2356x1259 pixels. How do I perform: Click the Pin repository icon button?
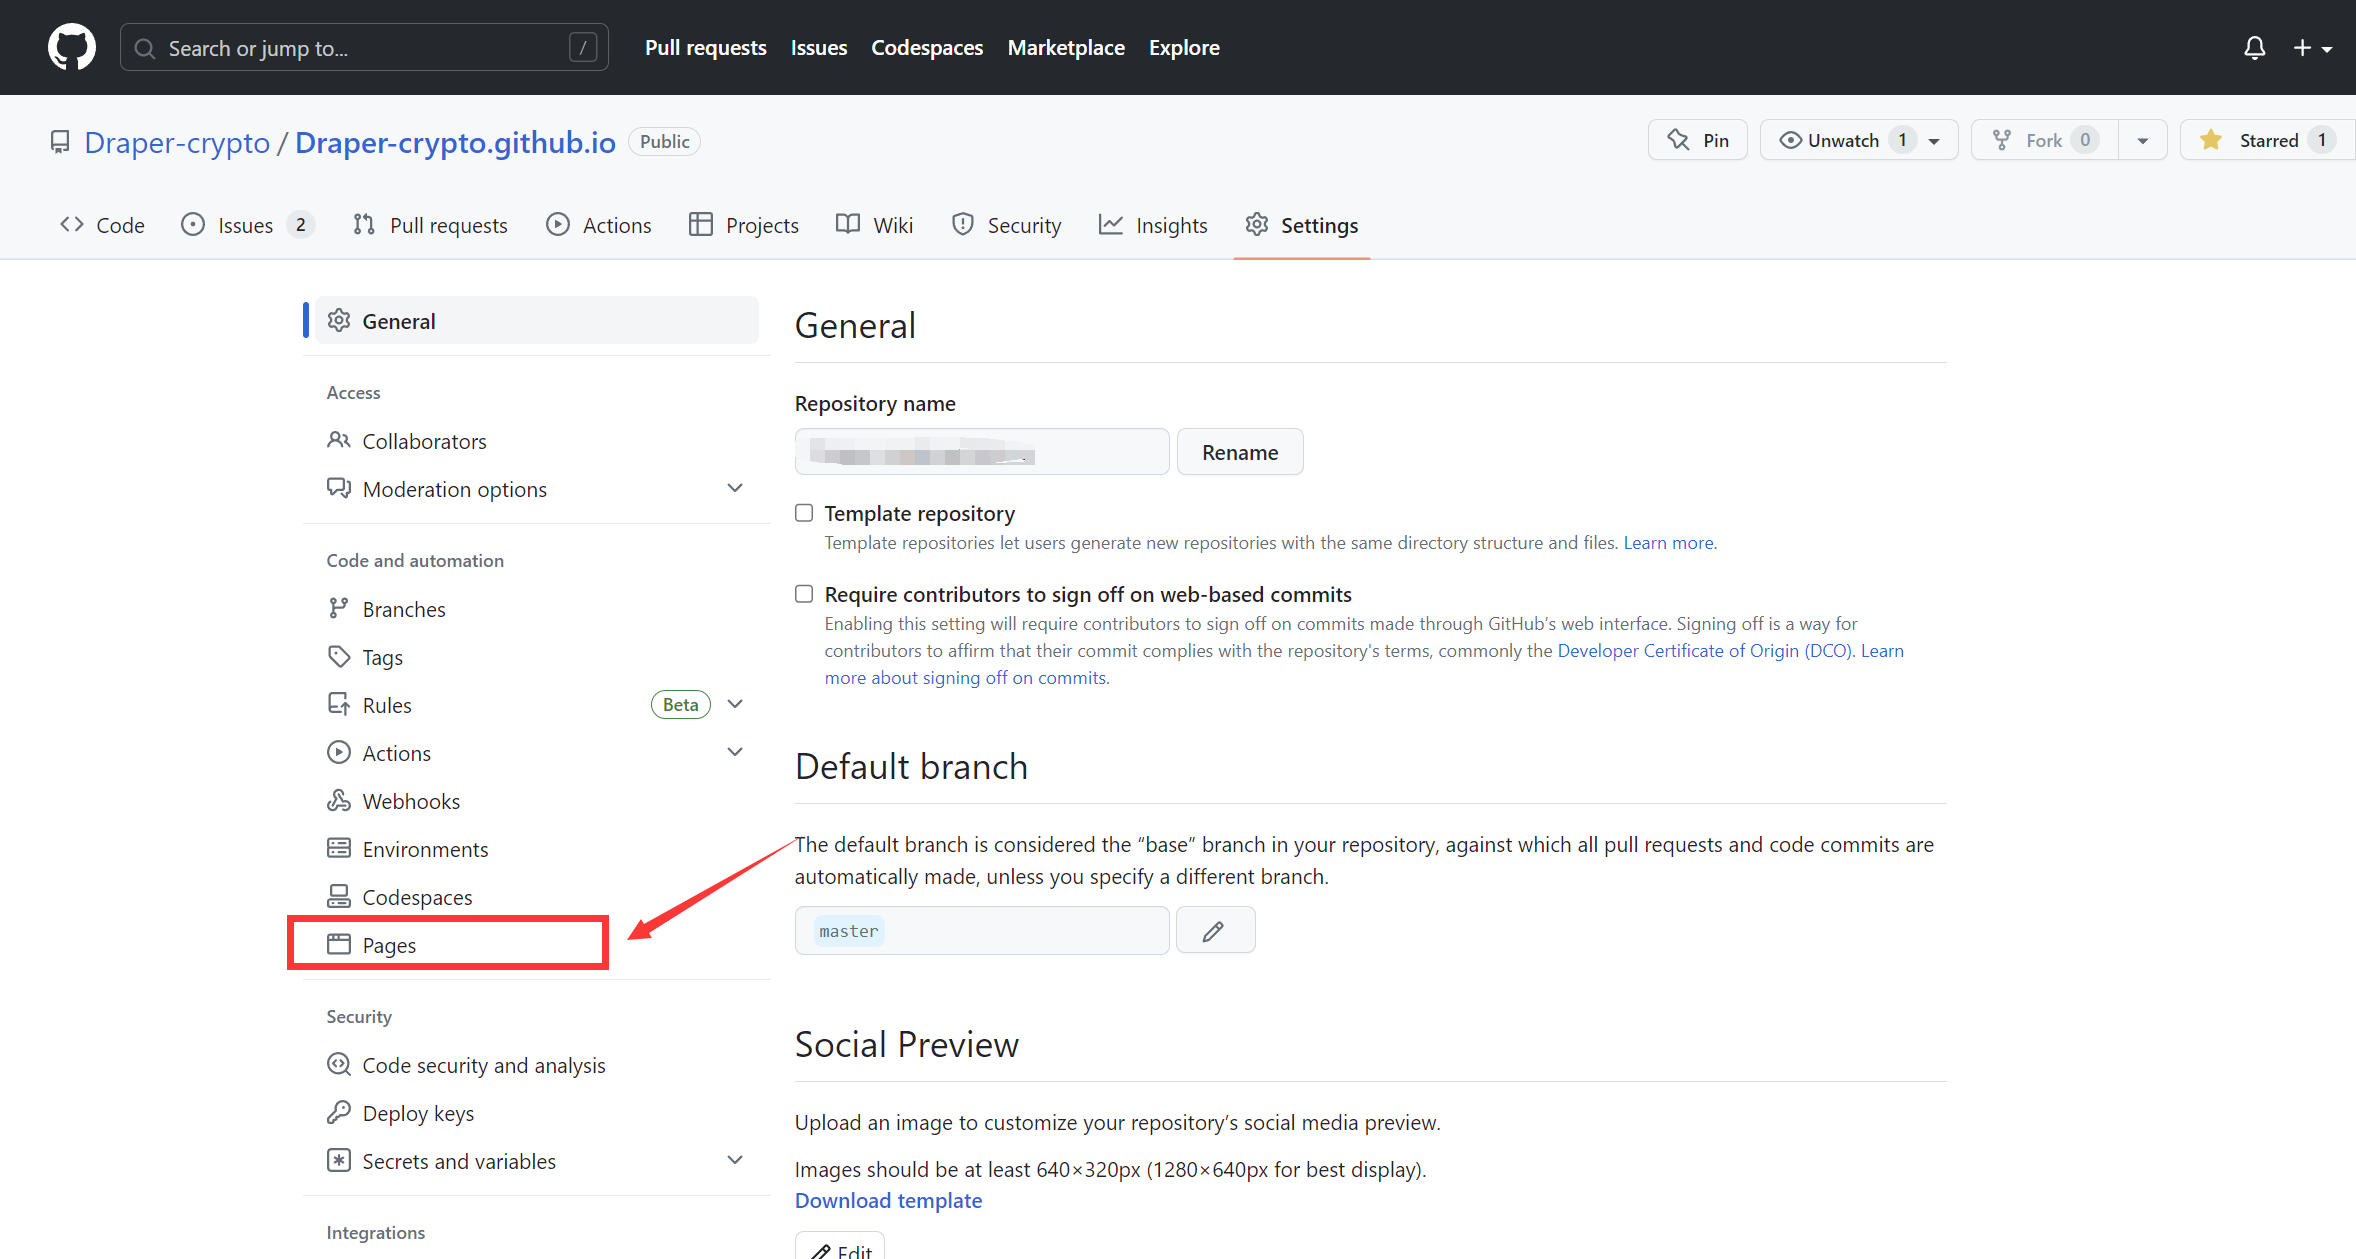pyautogui.click(x=1697, y=140)
